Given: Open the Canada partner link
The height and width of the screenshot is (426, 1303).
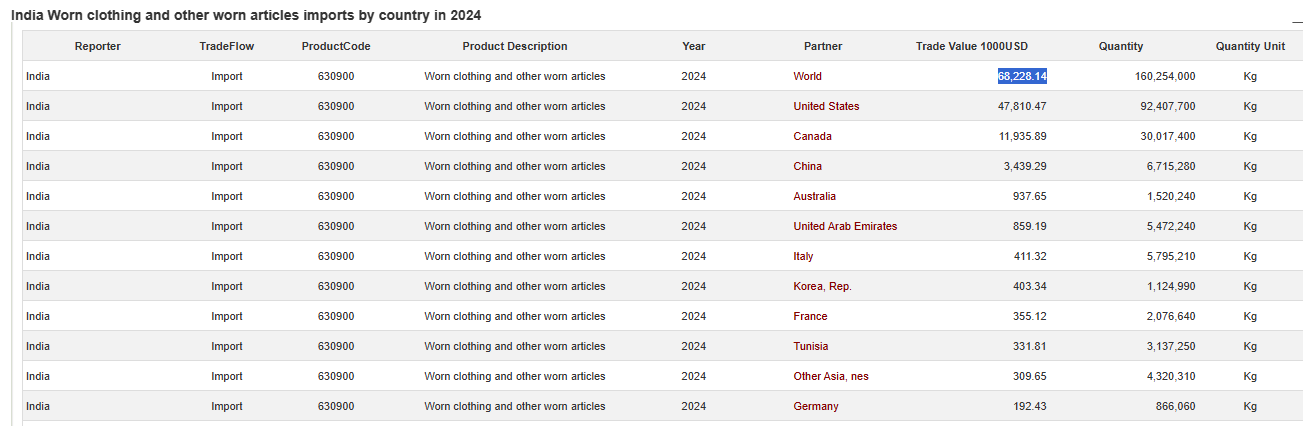Looking at the screenshot, I should [812, 136].
